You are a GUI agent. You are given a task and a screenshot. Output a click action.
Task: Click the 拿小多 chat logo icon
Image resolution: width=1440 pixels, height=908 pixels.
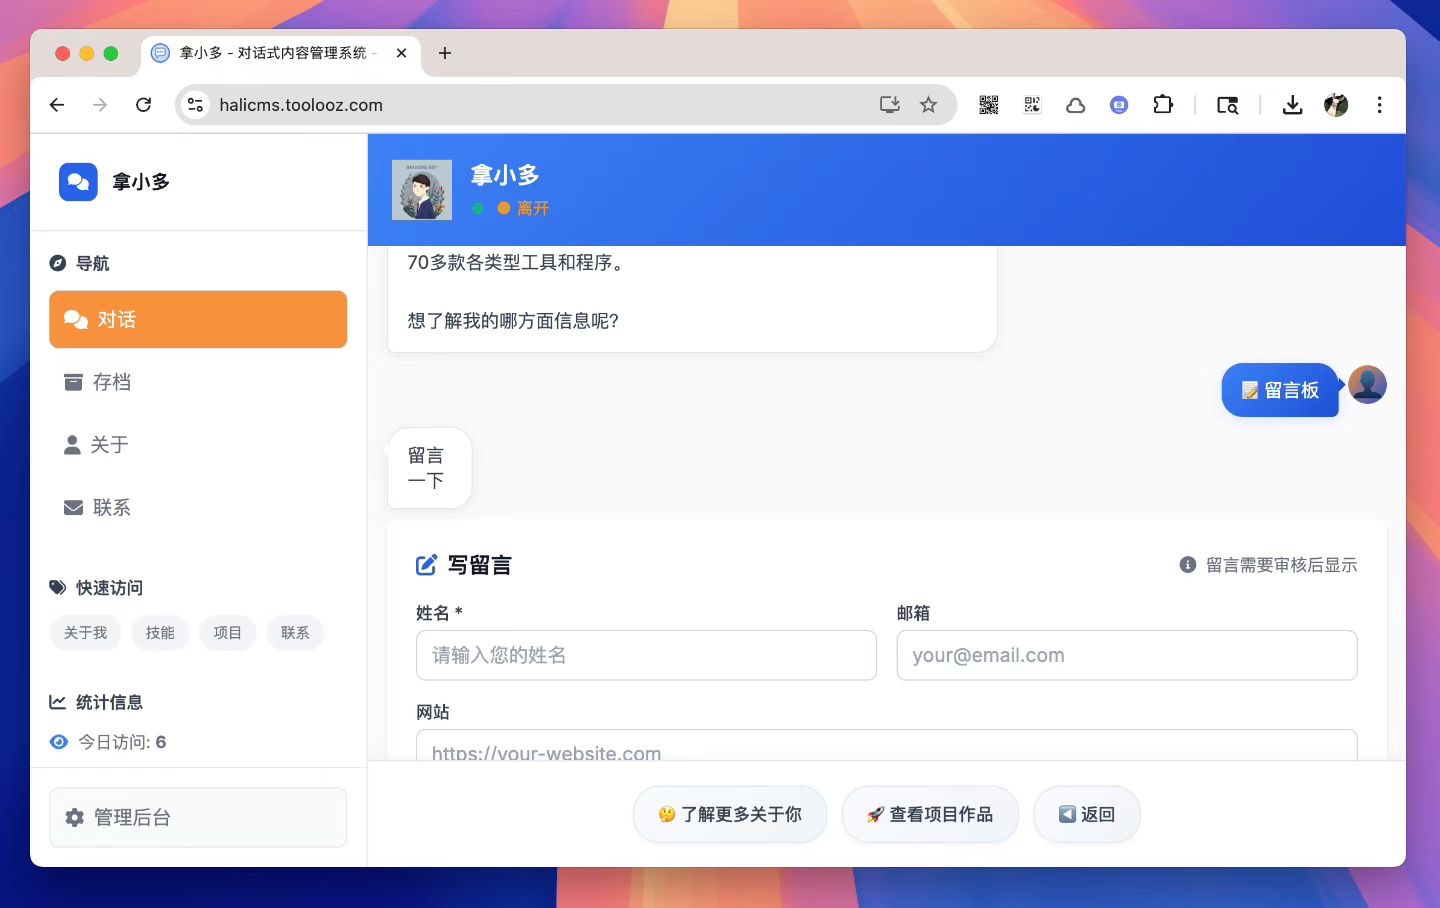pyautogui.click(x=78, y=182)
